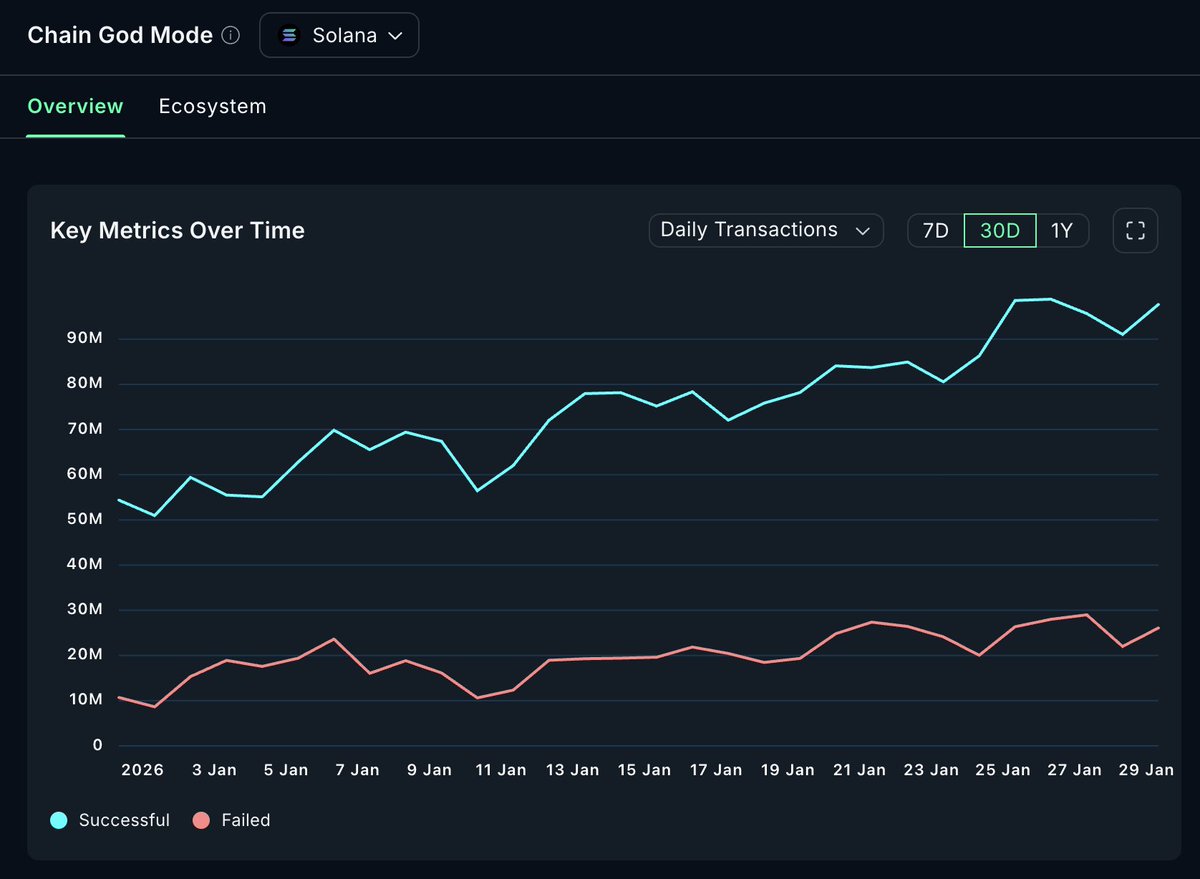Image resolution: width=1200 pixels, height=879 pixels.
Task: Click the Chain God Mode title
Action: coord(120,36)
